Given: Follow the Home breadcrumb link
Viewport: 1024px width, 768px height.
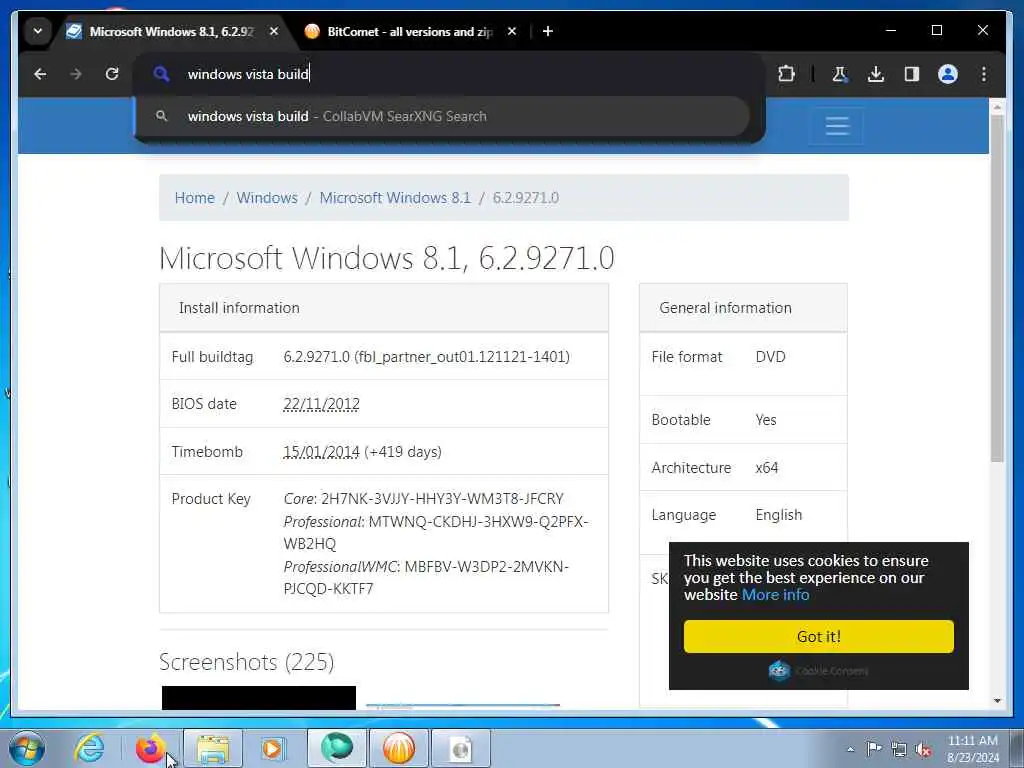Looking at the screenshot, I should coord(195,198).
